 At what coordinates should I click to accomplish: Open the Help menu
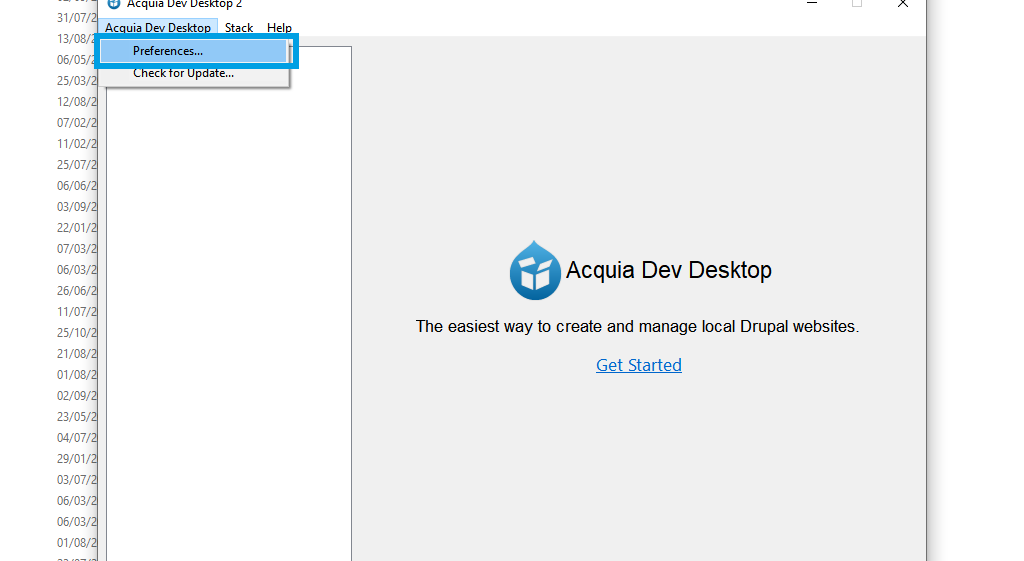pos(279,28)
